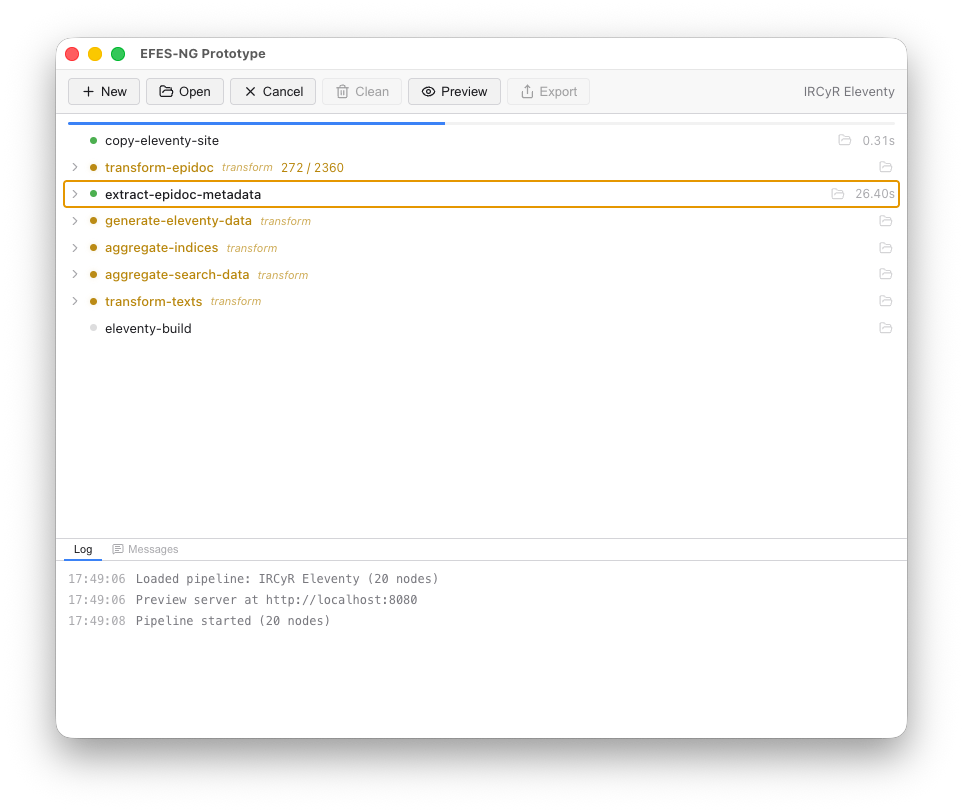The width and height of the screenshot is (963, 812).
Task: Open folder icon for aggregate-search-data row
Action: (x=885, y=274)
